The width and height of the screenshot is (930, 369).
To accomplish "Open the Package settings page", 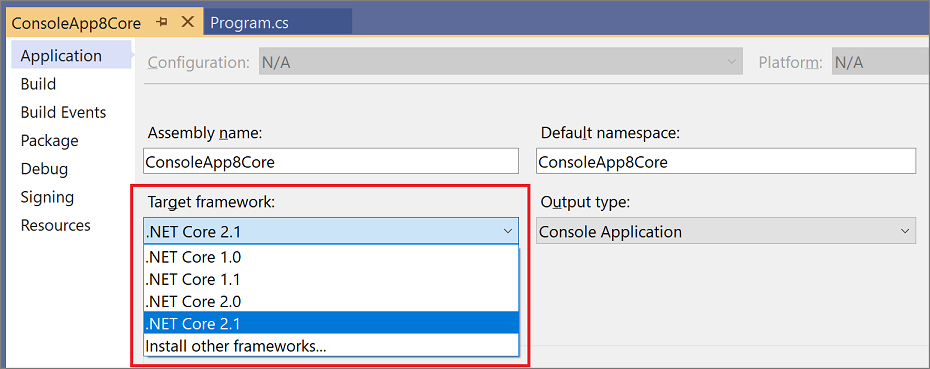I will (49, 141).
